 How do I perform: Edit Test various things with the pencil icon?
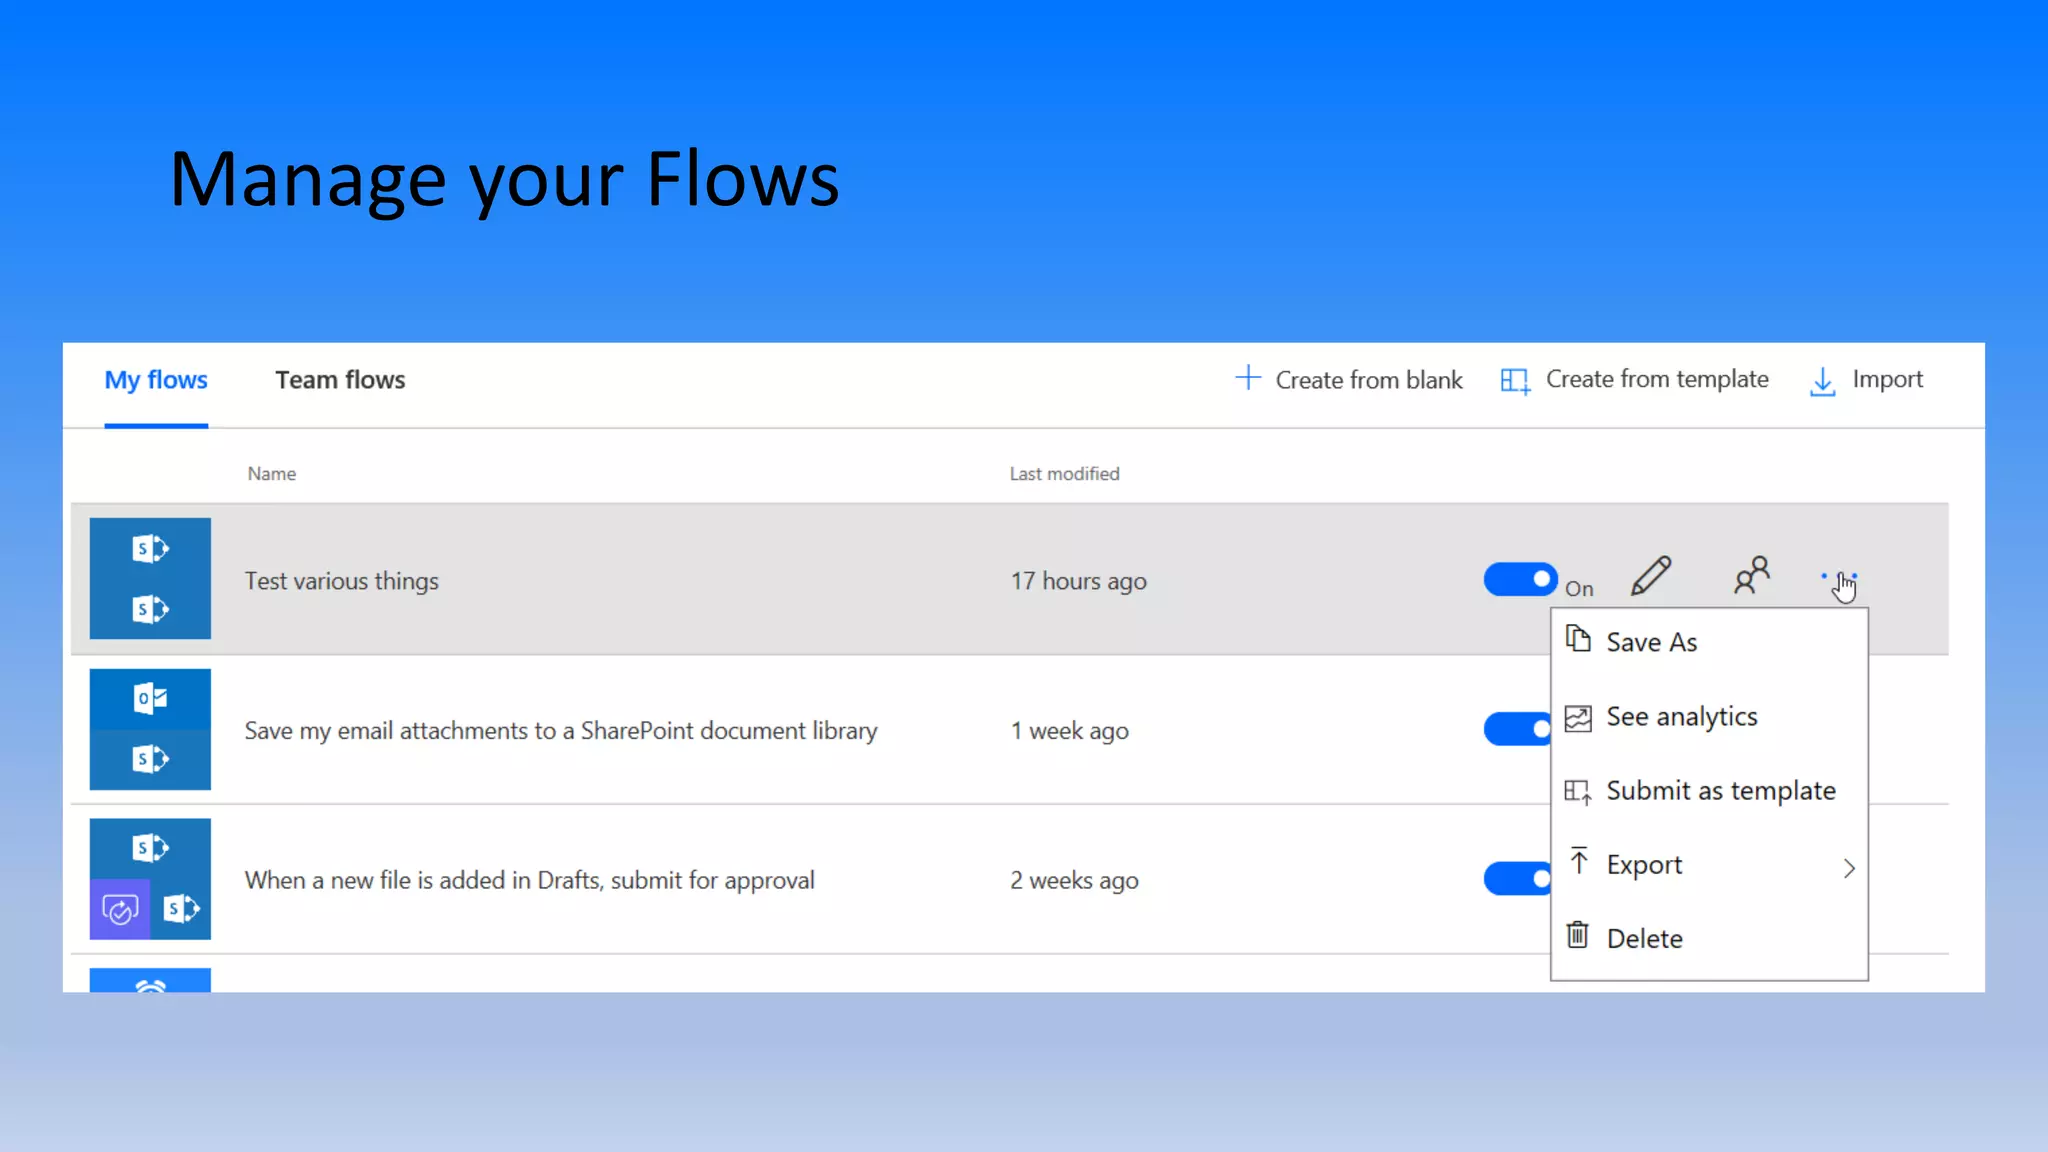[x=1651, y=576]
